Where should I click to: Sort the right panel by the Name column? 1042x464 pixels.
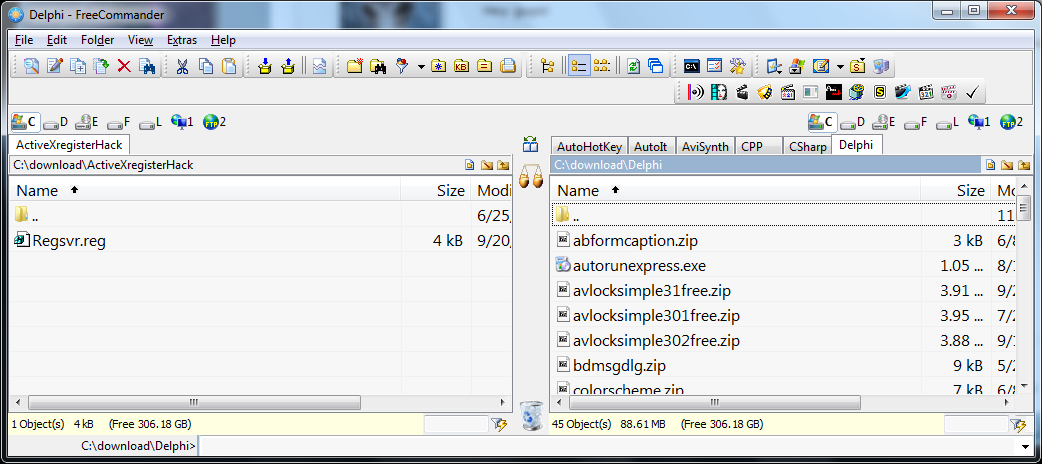[x=736, y=190]
